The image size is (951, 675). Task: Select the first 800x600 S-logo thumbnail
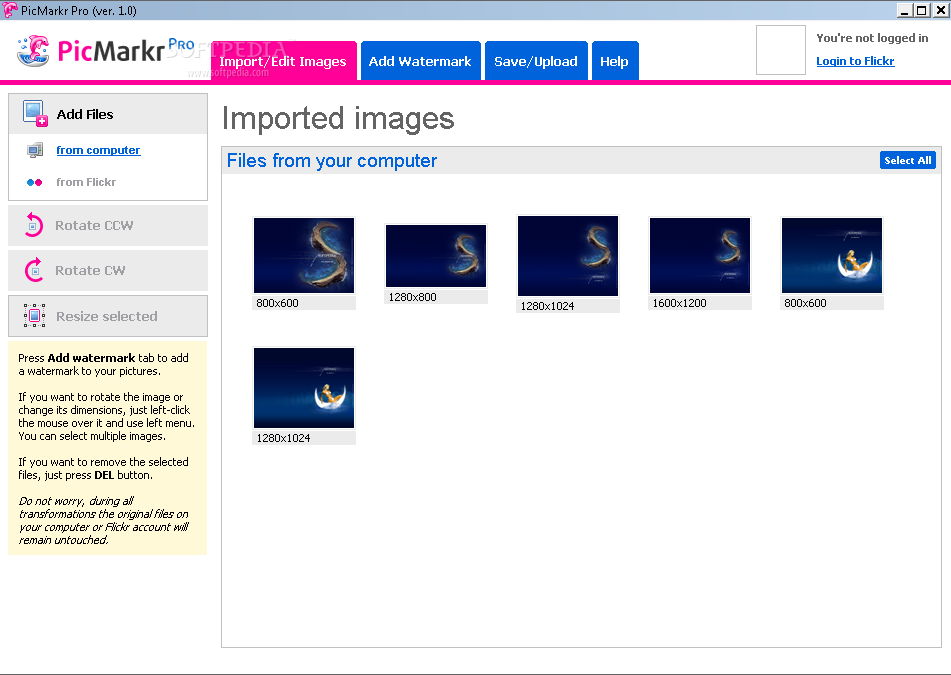304,255
